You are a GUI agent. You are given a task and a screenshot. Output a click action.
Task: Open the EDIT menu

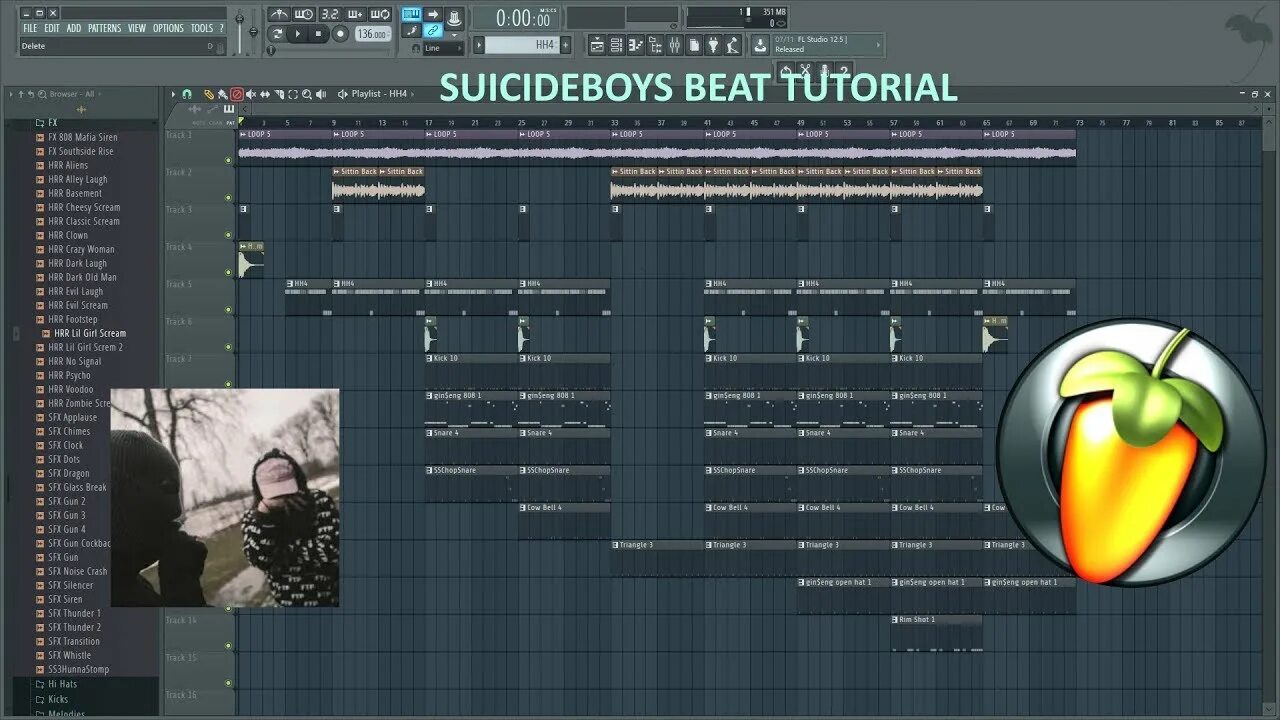click(52, 28)
